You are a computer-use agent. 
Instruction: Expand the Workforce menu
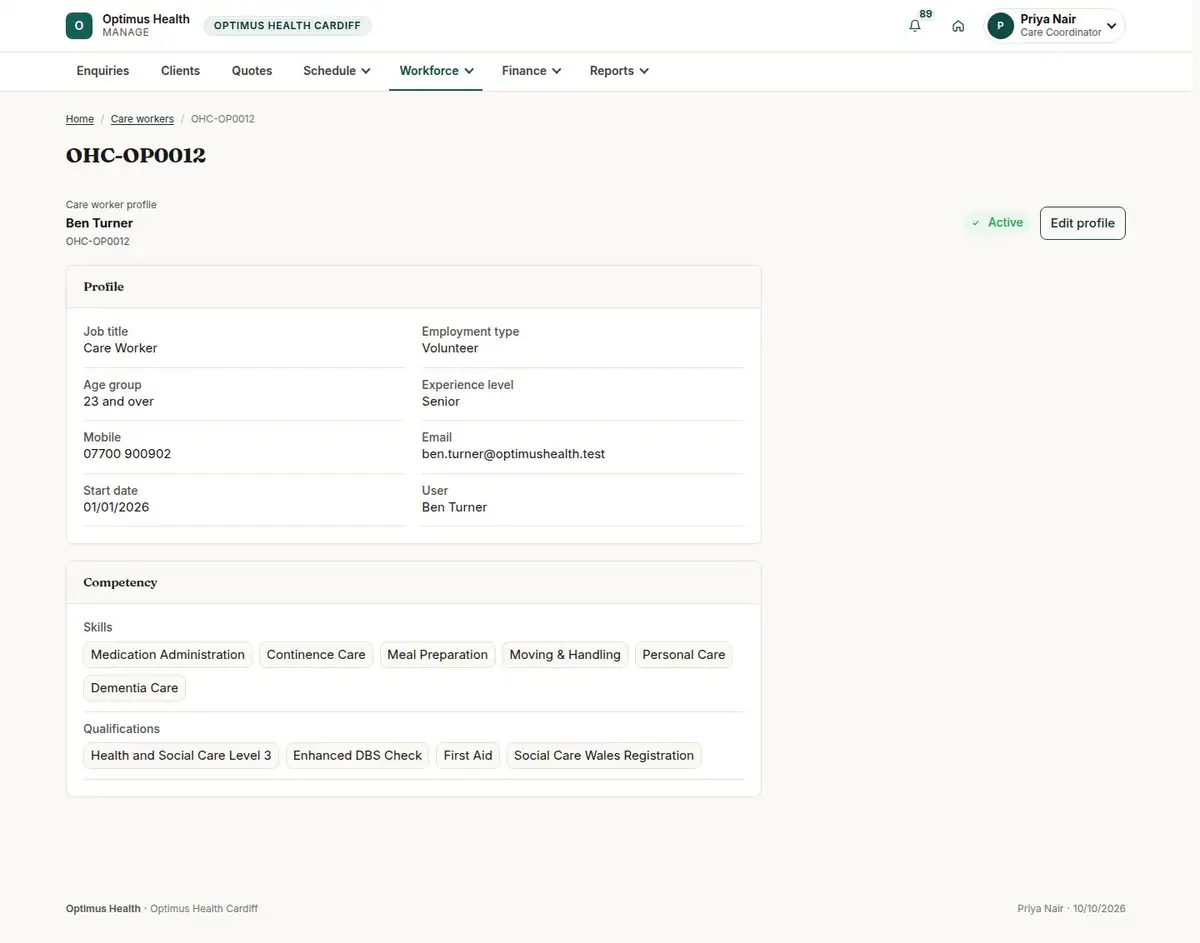click(436, 71)
